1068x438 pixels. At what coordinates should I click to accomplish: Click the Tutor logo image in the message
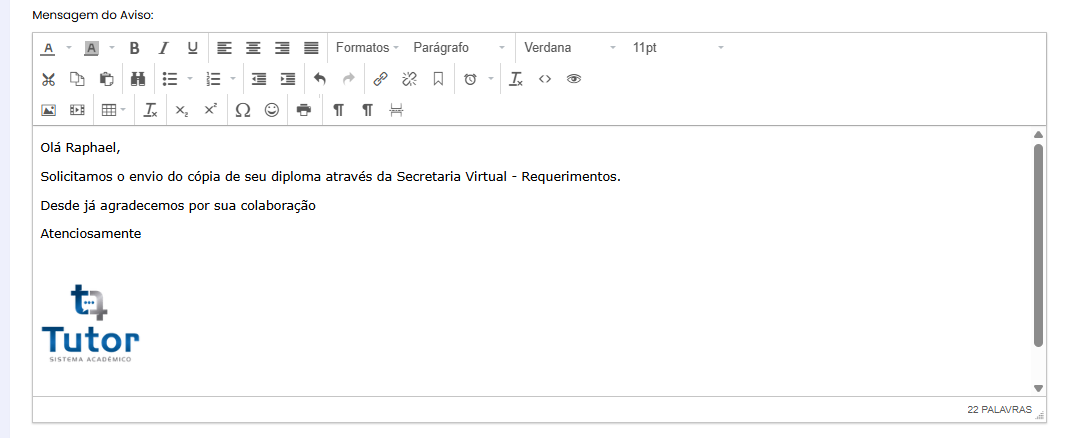[90, 323]
